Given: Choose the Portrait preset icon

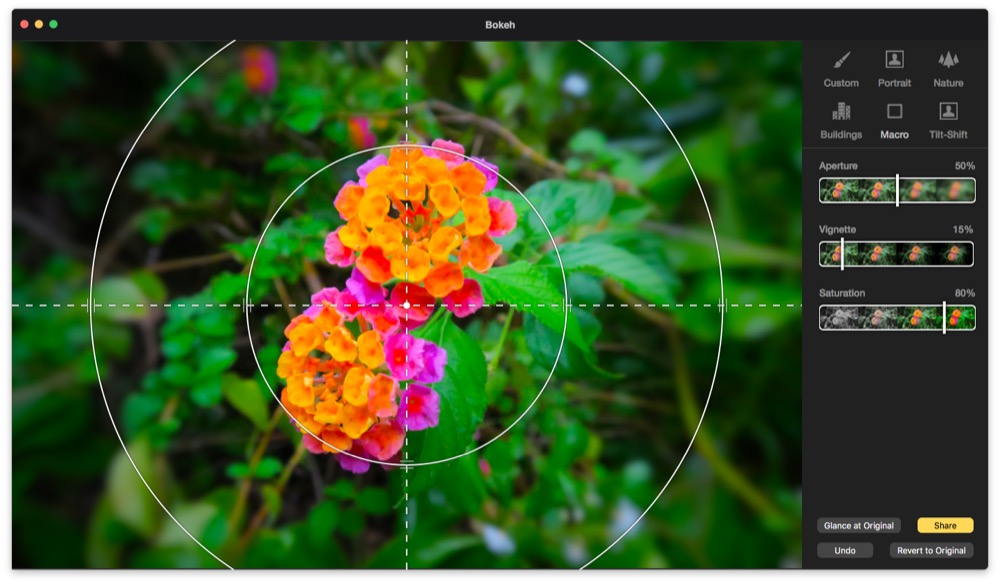Looking at the screenshot, I should tap(894, 59).
